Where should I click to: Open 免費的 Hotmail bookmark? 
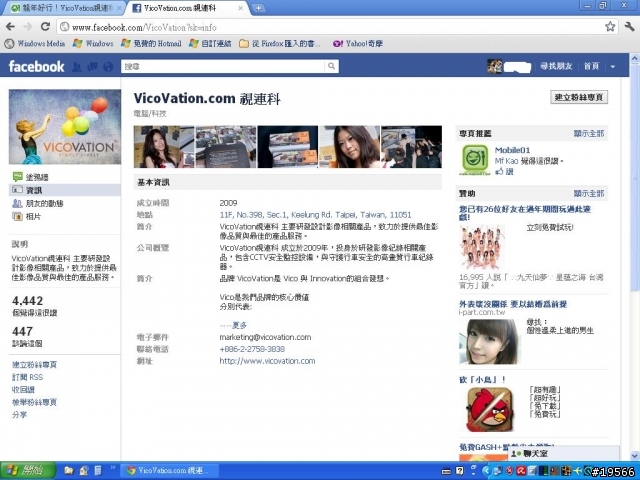tap(152, 43)
